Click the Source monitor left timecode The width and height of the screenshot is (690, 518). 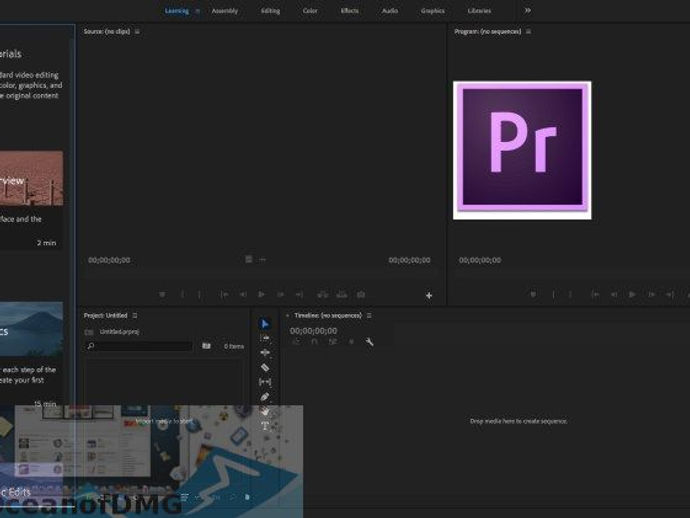coord(109,260)
